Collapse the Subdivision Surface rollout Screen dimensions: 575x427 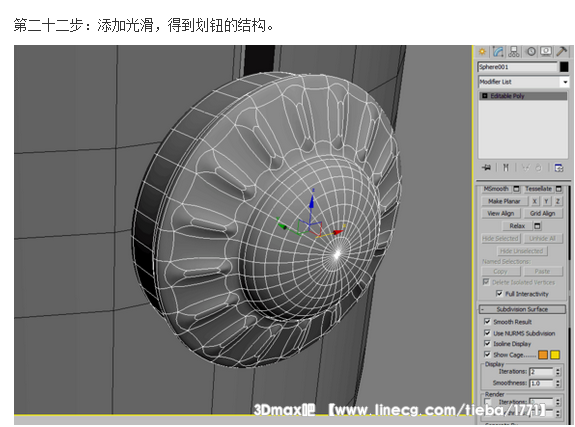coord(522,309)
